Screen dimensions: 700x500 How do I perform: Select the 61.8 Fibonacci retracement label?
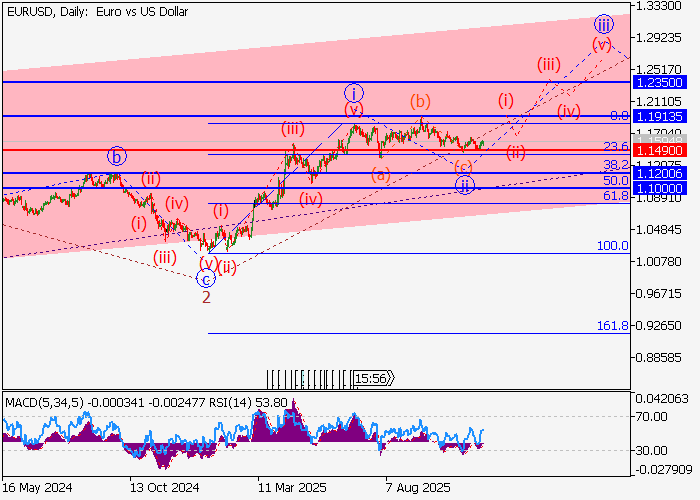615,196
